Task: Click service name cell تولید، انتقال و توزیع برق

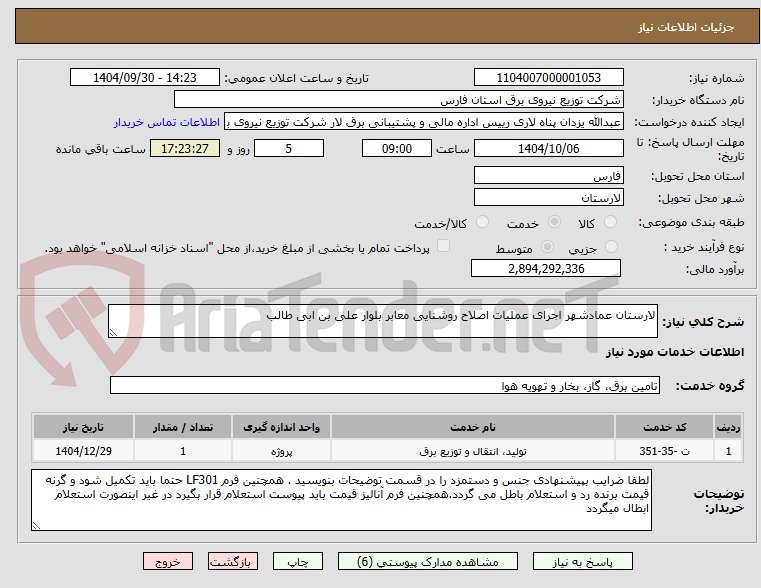Action: (472, 451)
